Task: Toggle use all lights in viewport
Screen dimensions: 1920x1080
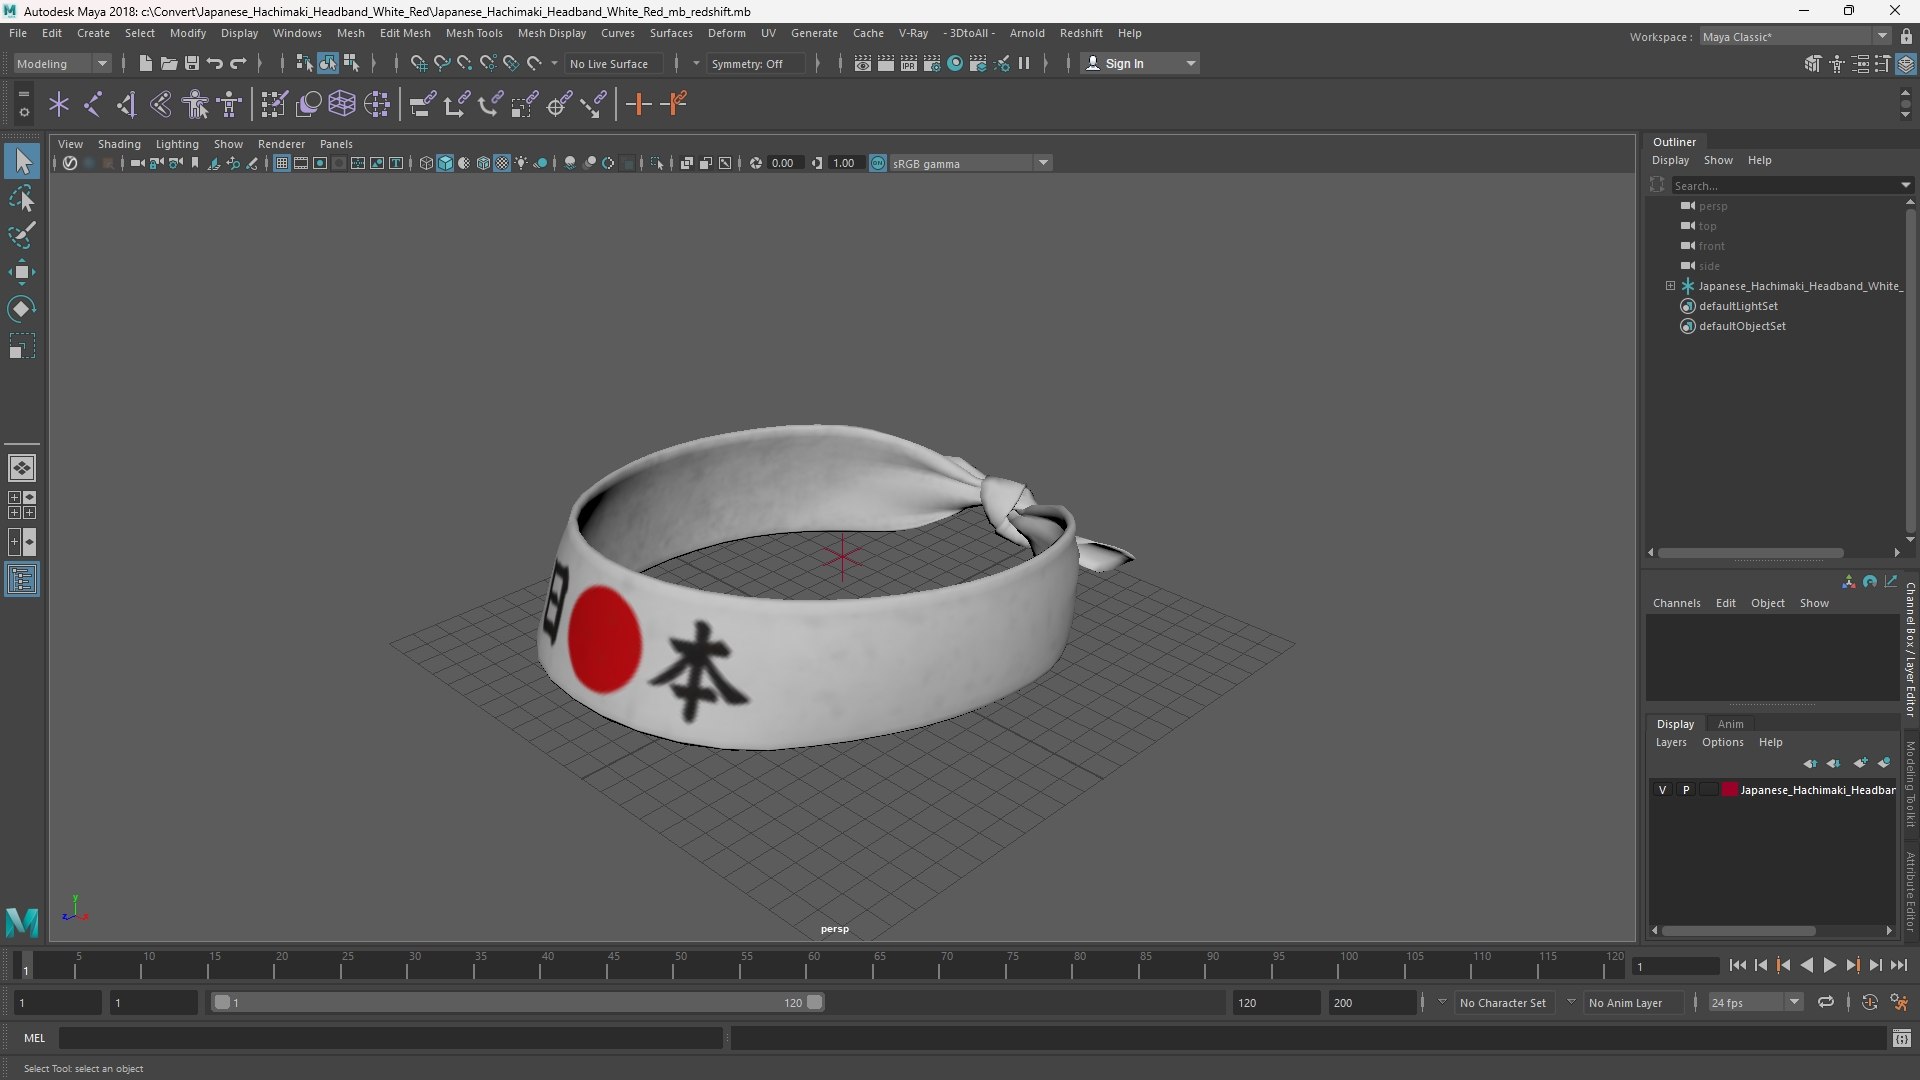Action: [x=521, y=163]
